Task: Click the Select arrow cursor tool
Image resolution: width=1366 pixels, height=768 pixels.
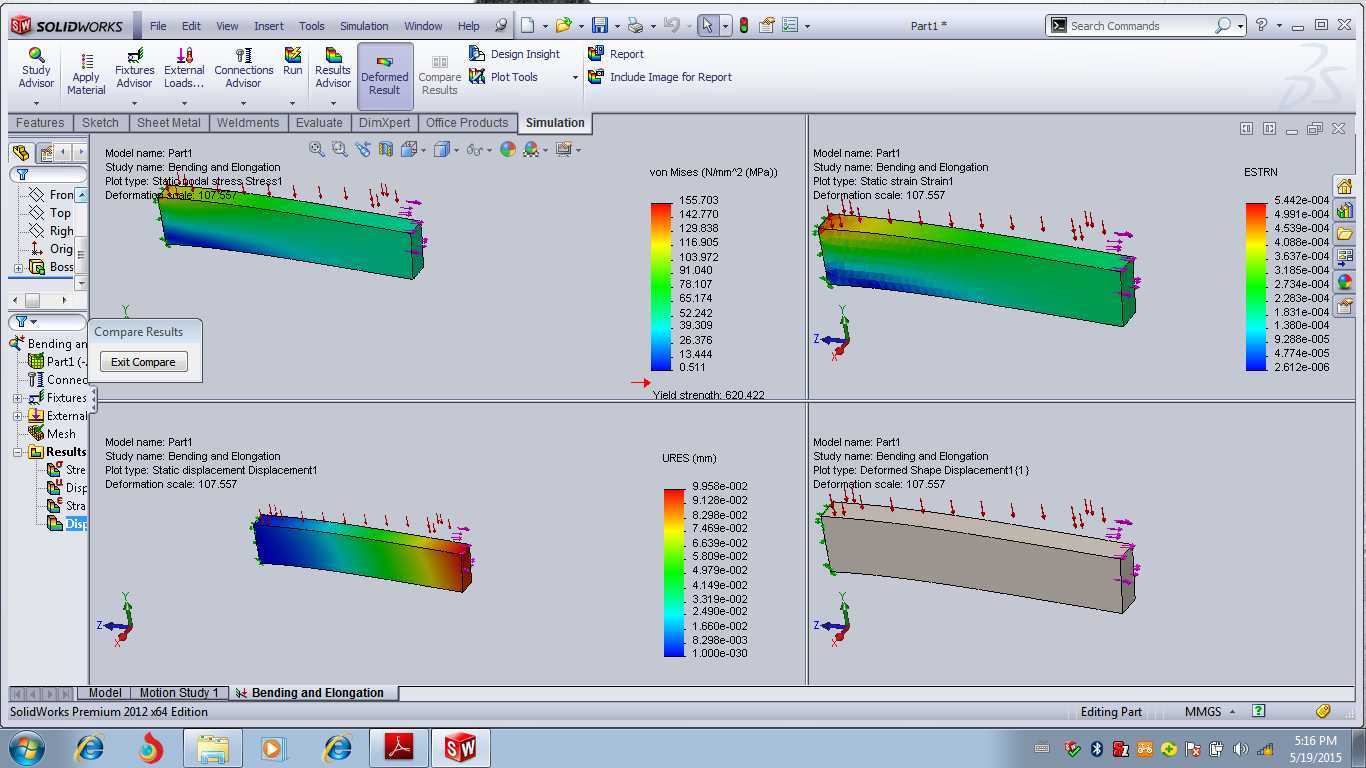Action: pos(707,26)
